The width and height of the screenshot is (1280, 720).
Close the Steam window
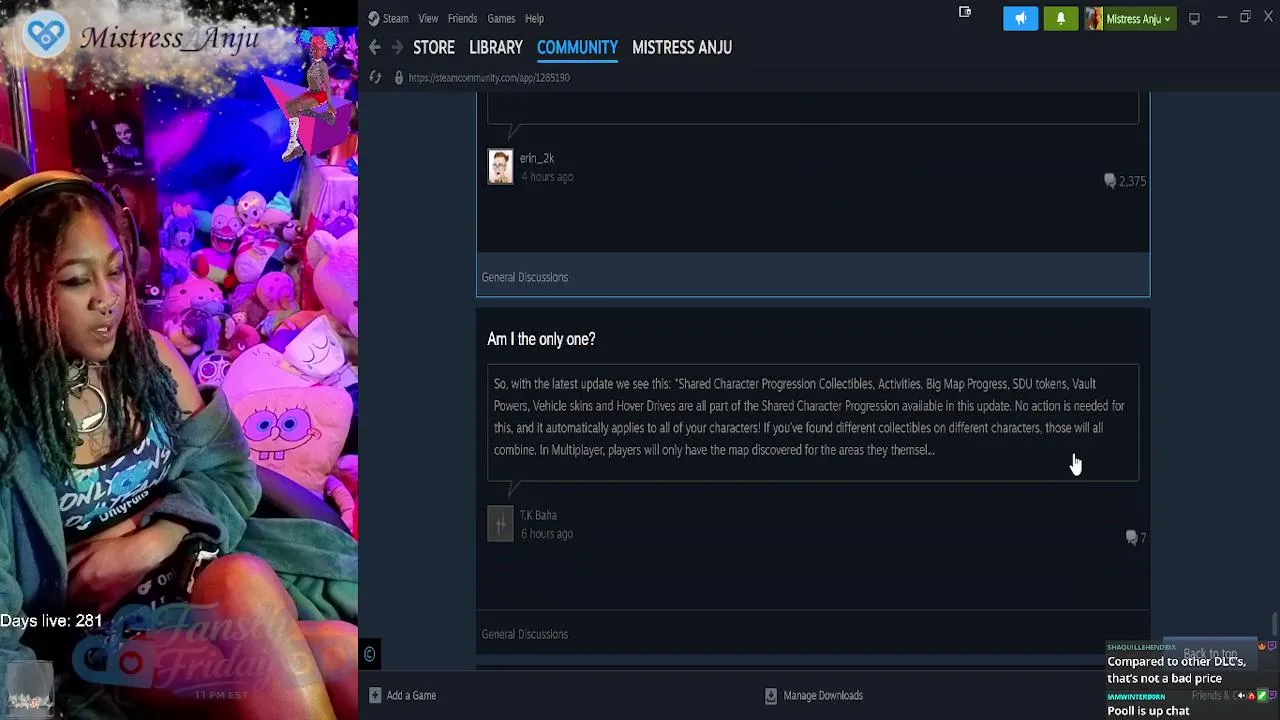click(1268, 18)
